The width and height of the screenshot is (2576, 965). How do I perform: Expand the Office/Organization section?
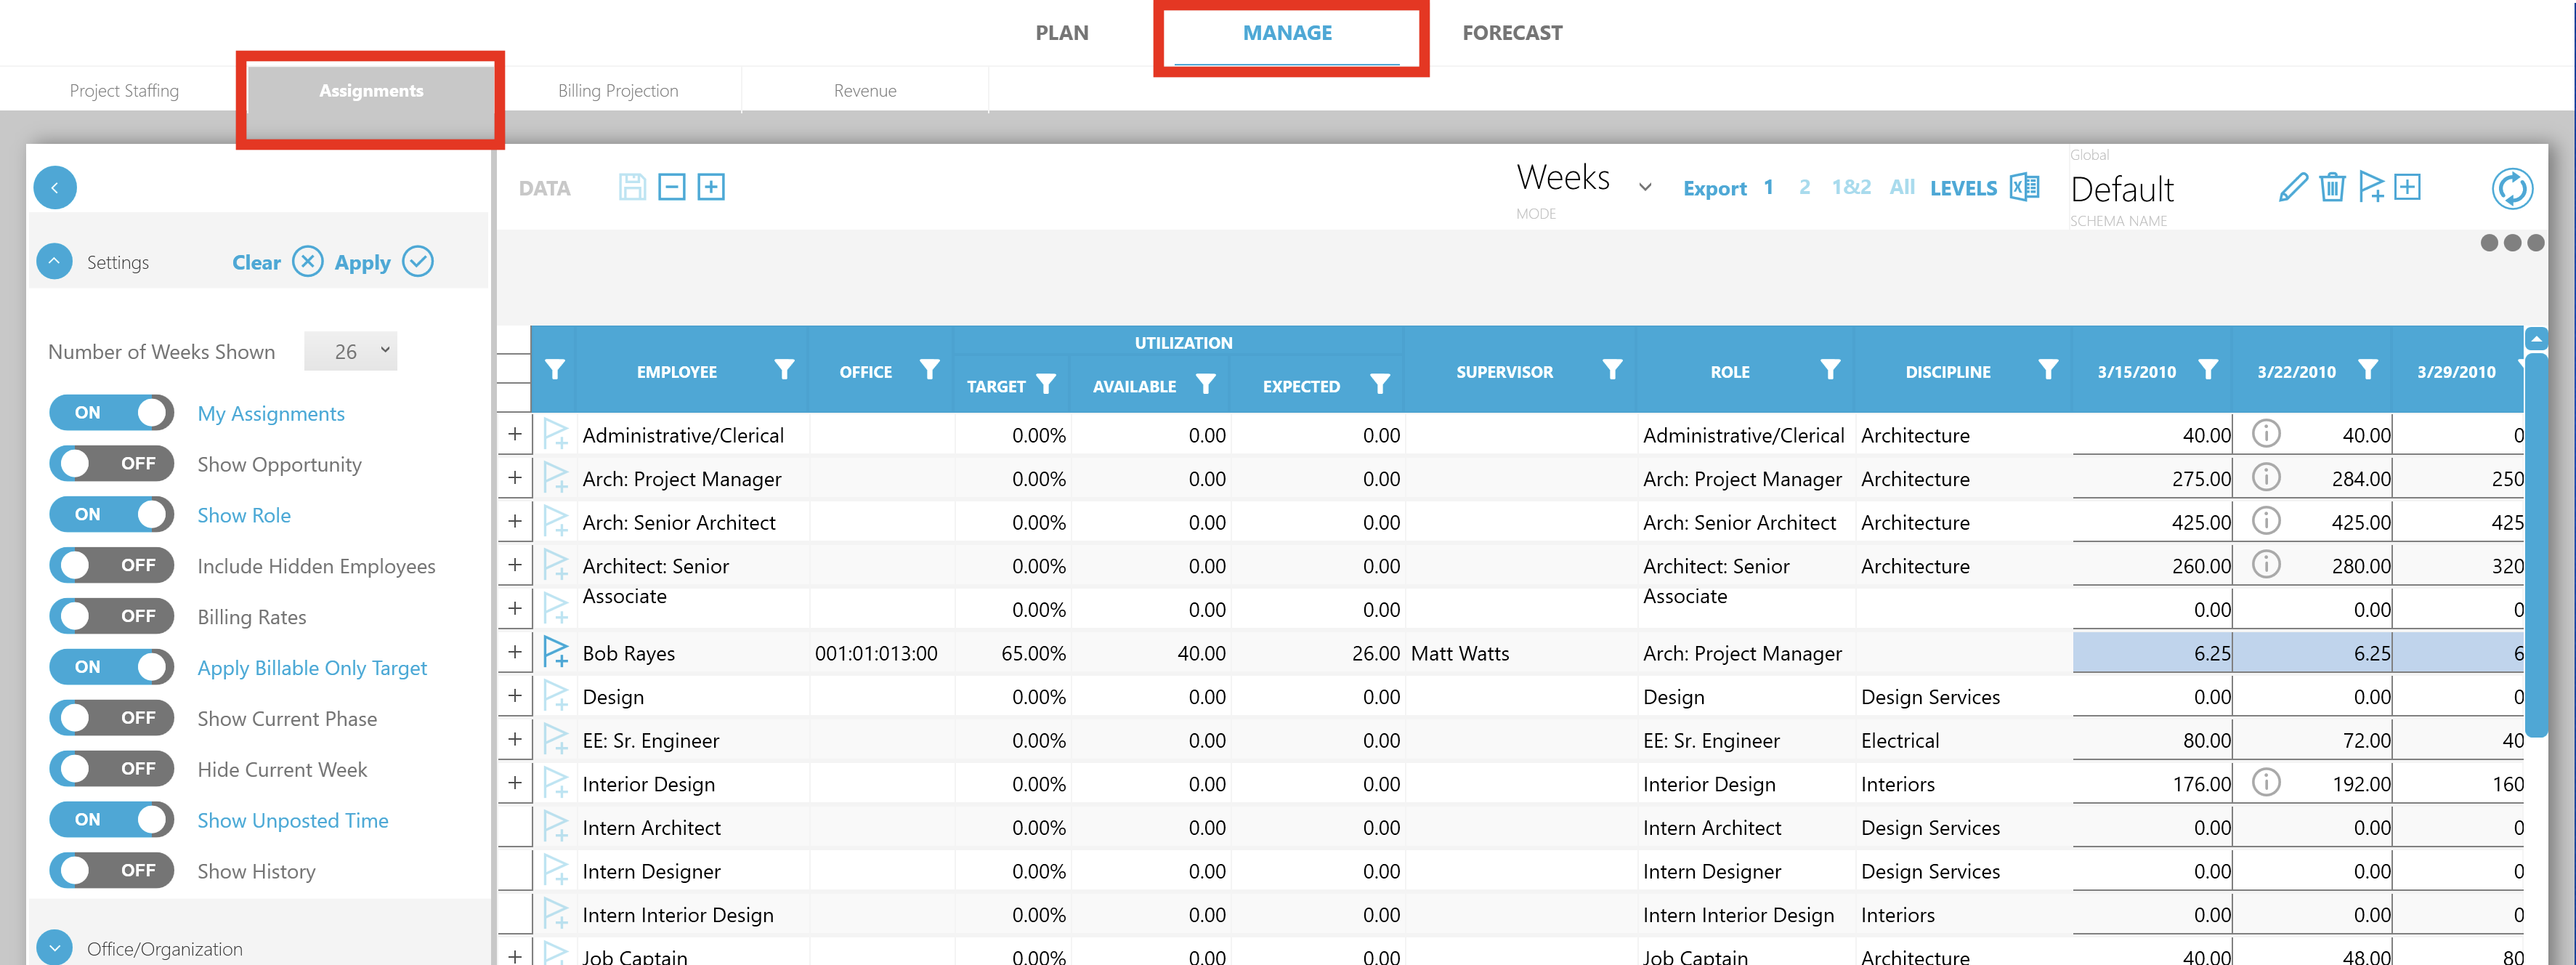pyautogui.click(x=55, y=947)
